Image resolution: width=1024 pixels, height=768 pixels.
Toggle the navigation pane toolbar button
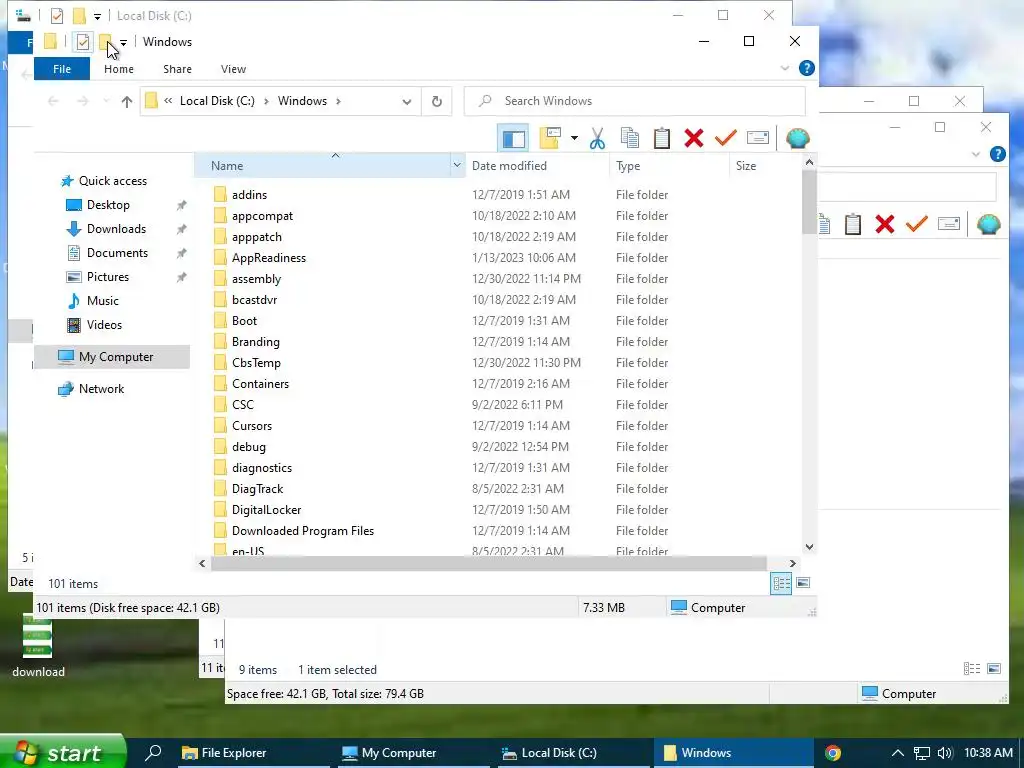click(513, 138)
